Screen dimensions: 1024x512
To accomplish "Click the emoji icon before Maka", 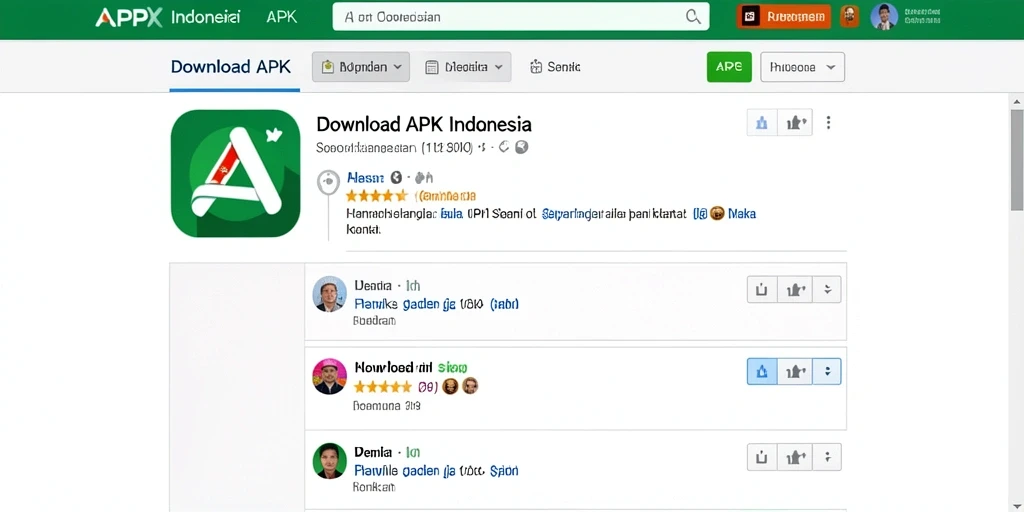I will [717, 213].
